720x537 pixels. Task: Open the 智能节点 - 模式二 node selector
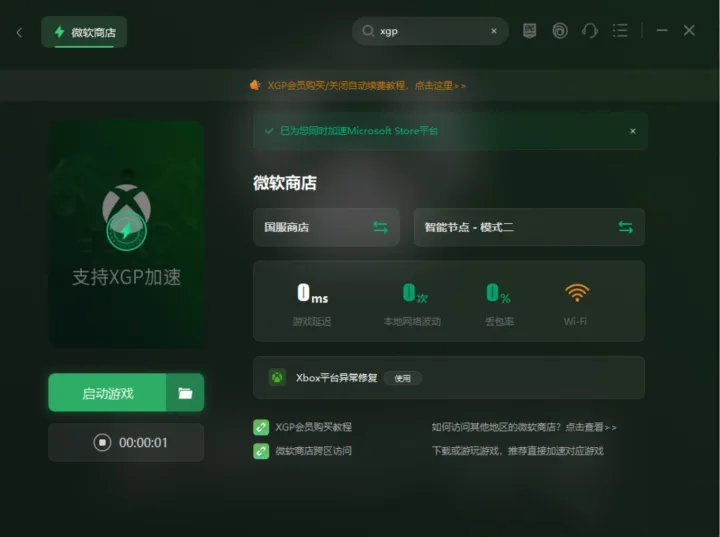pyautogui.click(x=529, y=227)
